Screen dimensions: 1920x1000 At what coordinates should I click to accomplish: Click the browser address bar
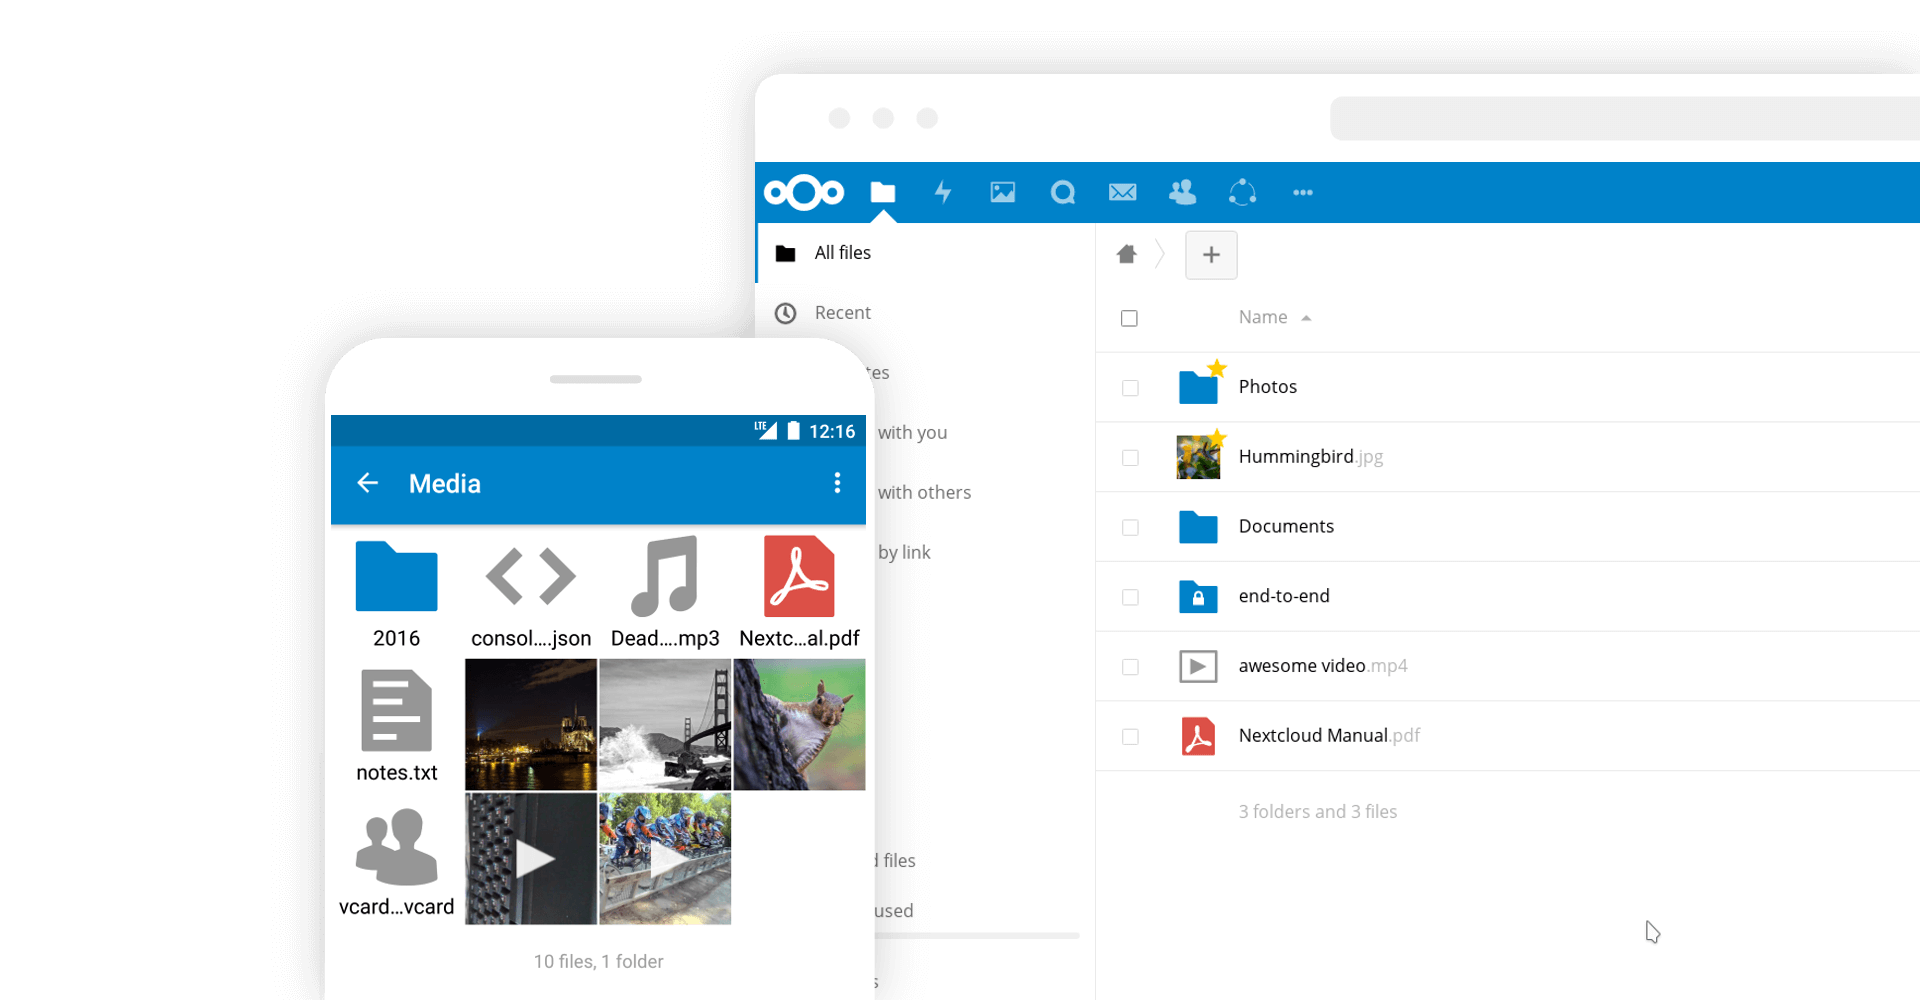click(x=1625, y=119)
